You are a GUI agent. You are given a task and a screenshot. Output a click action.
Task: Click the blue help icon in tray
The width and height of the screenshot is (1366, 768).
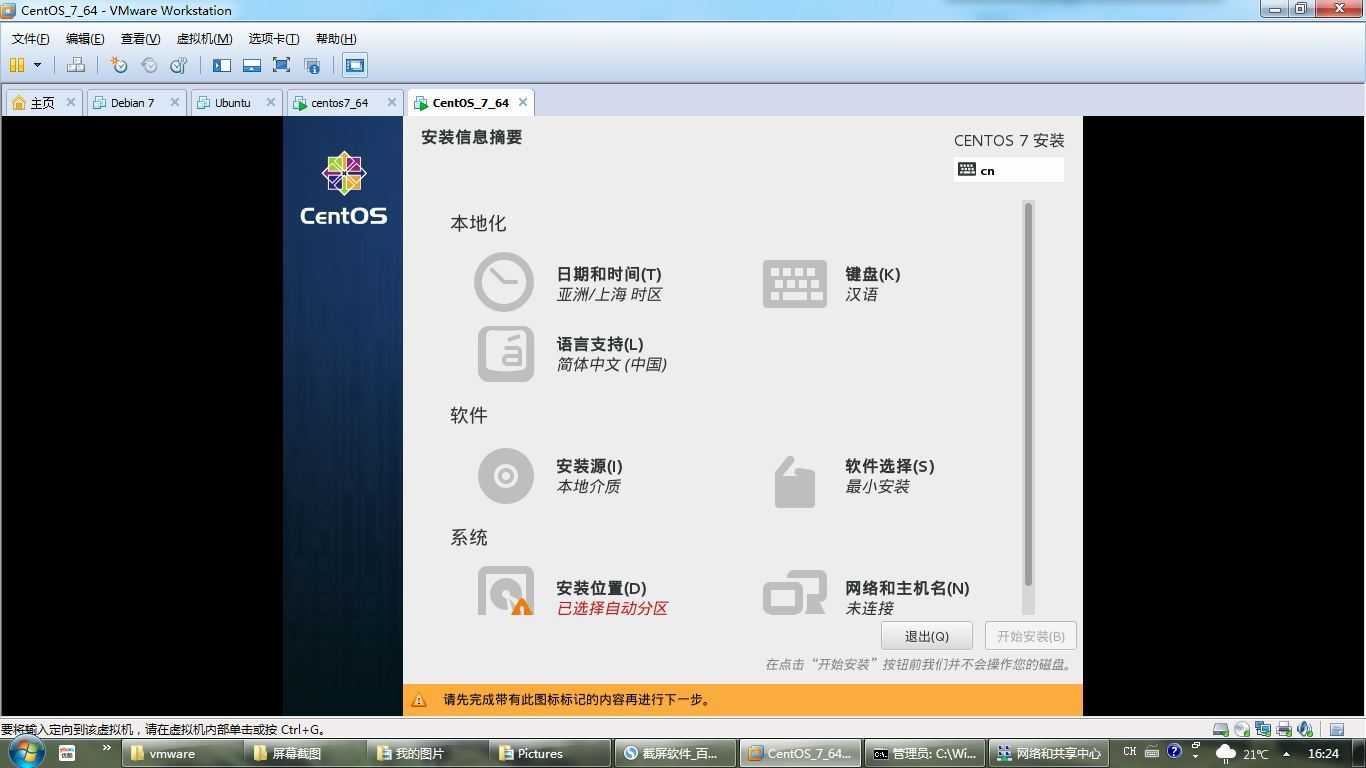coord(1175,751)
